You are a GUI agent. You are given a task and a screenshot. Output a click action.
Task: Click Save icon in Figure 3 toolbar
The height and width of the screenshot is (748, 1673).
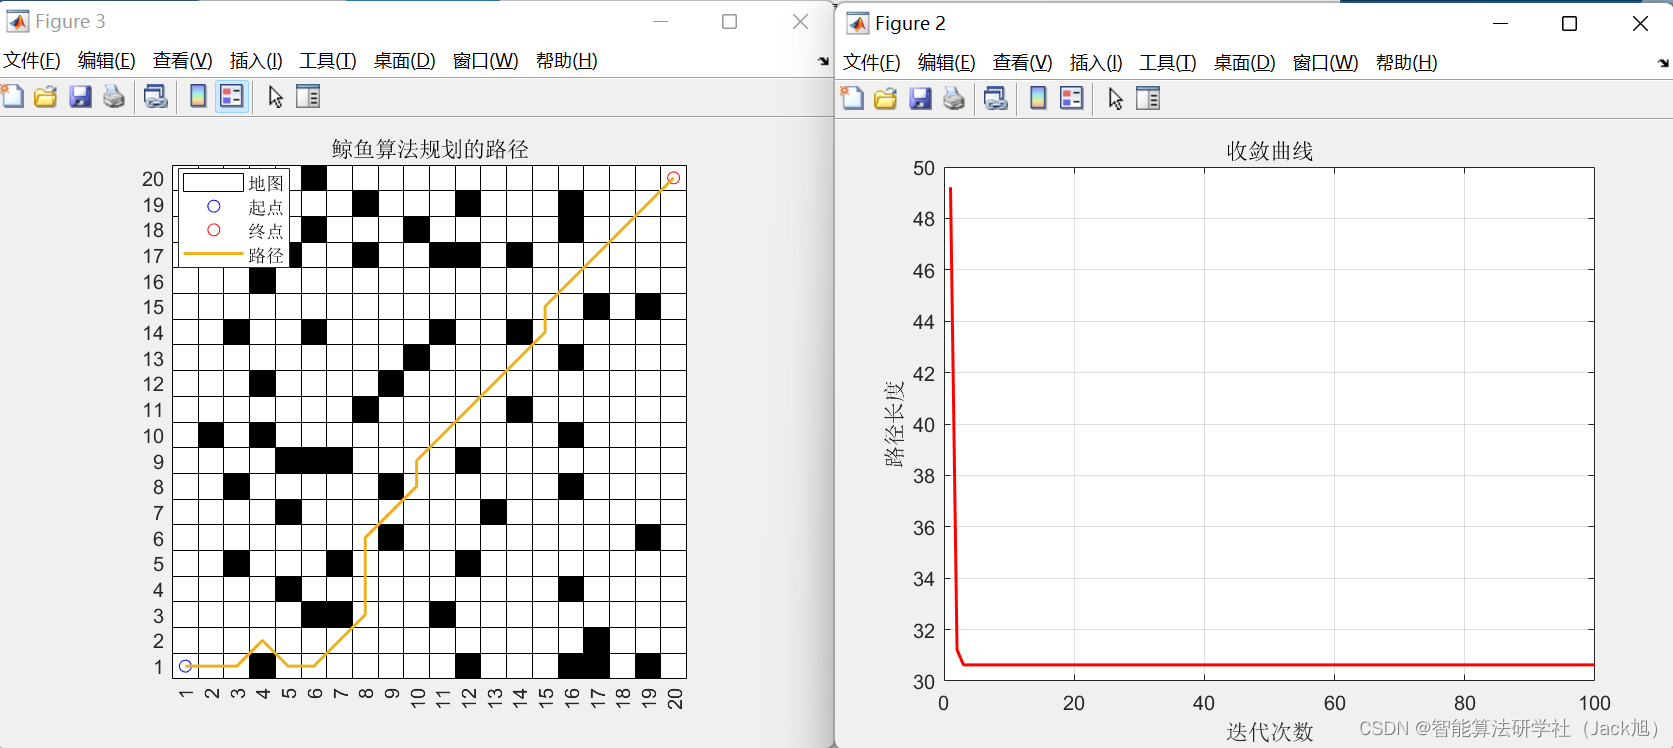point(80,97)
